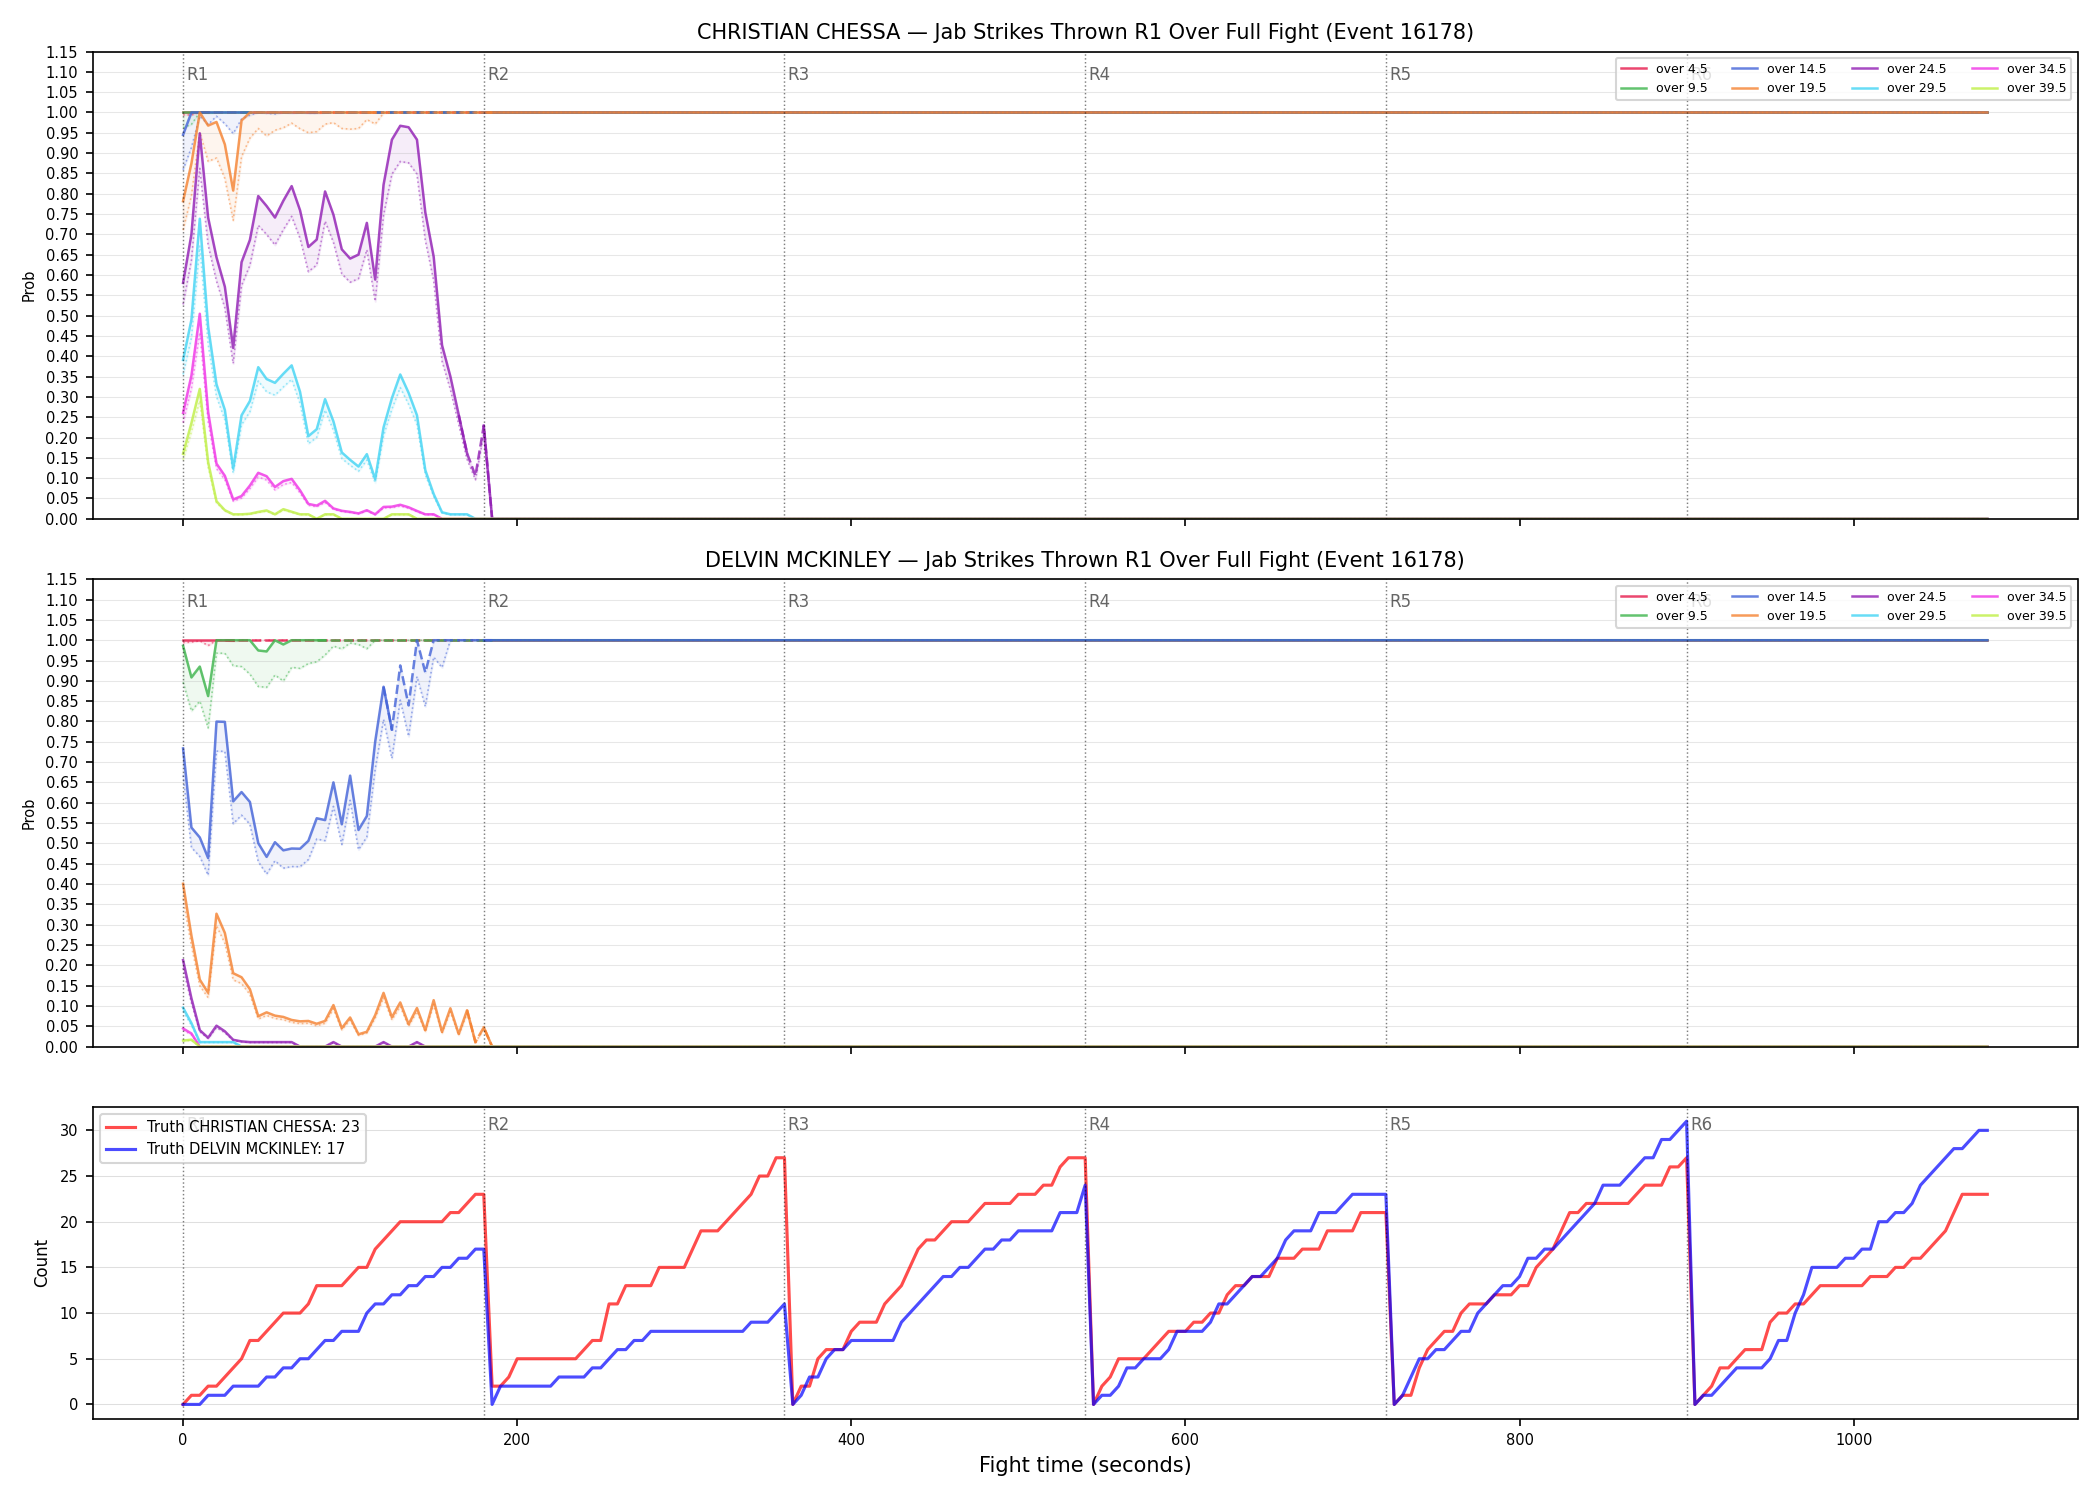Click the blue line sample beside 'Truth DELVIN MCKINLEY'
2100x1500 pixels.
click(x=121, y=1149)
